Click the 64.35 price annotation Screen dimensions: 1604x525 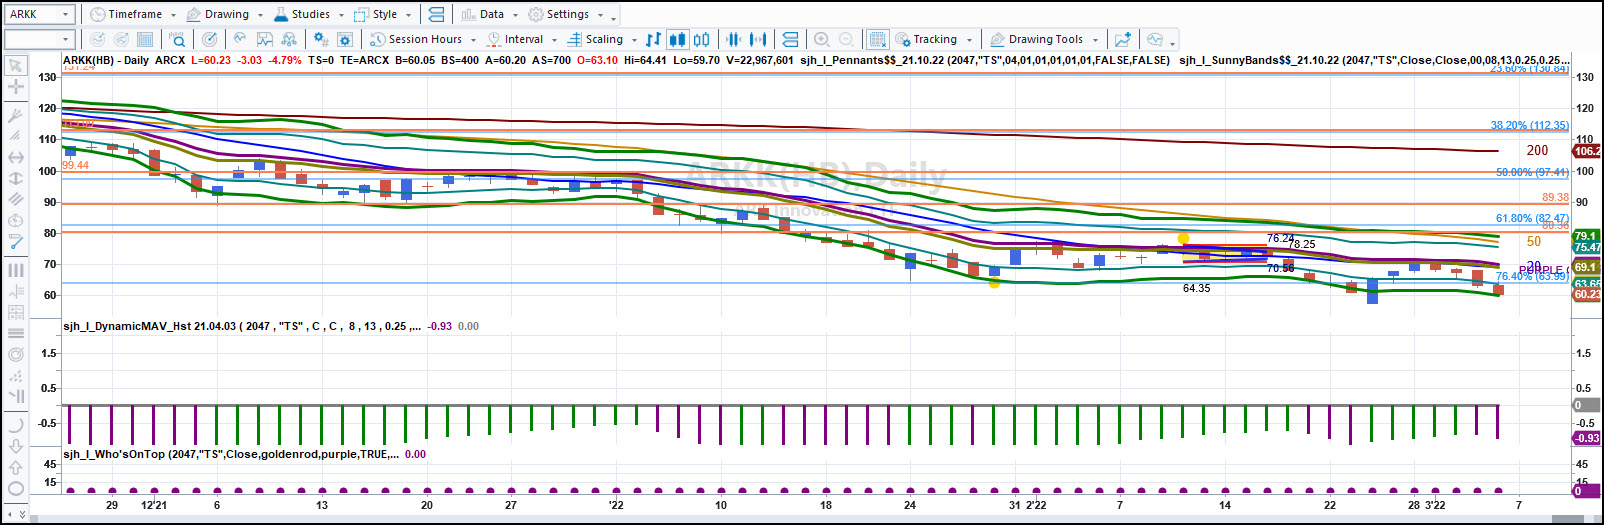[1196, 288]
